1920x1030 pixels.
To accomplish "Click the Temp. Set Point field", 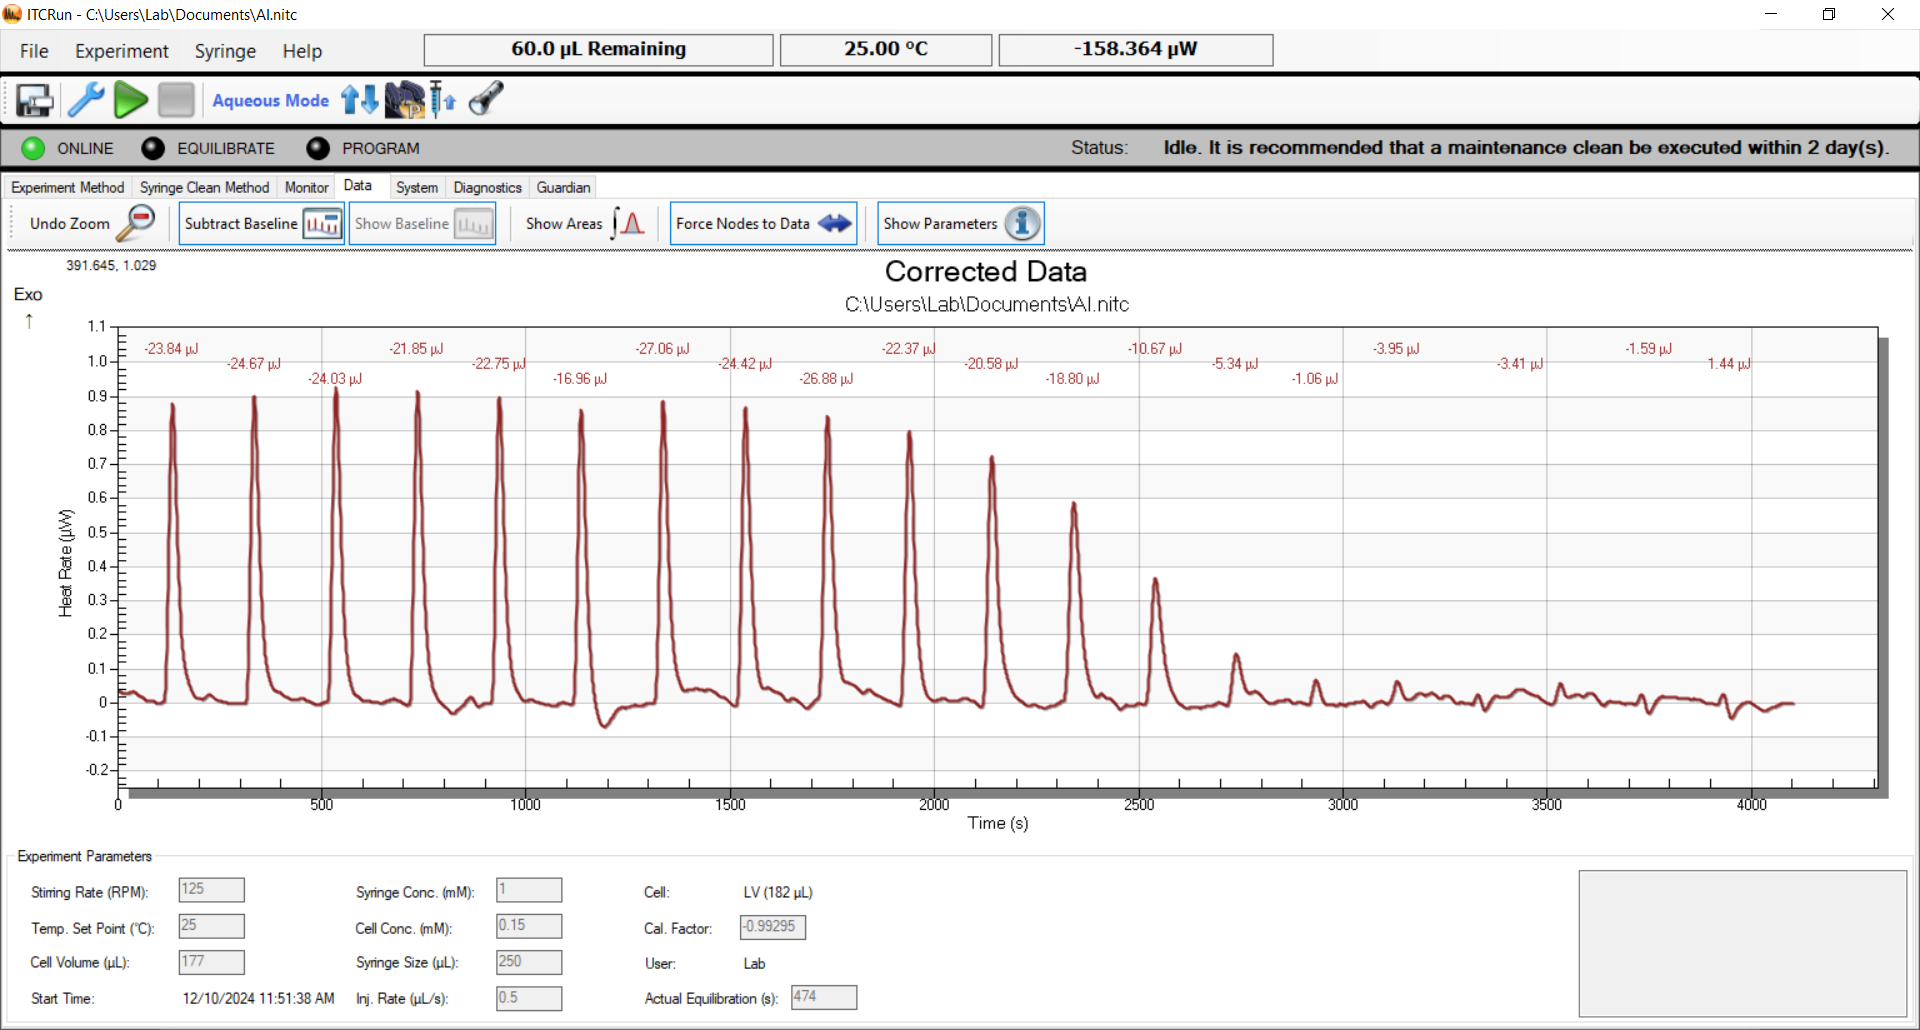I will [x=211, y=926].
